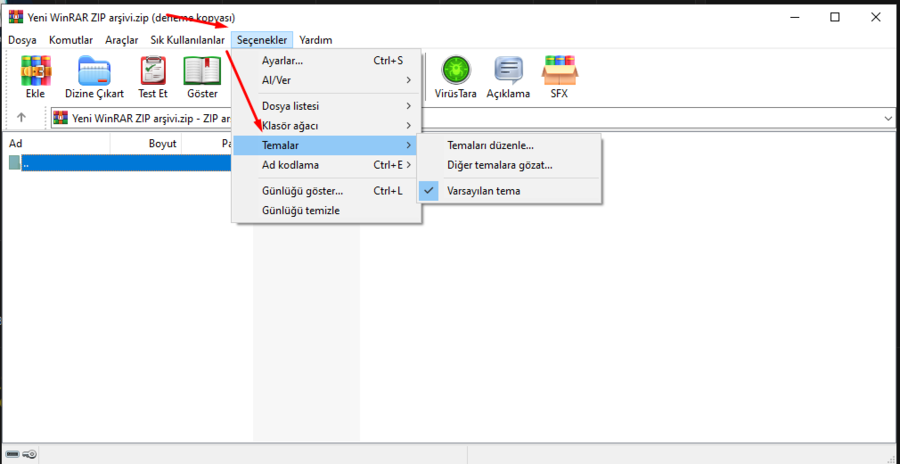Select Diğer temalara gözat... in the submenu
The width and height of the screenshot is (900, 464).
pyautogui.click(x=510, y=165)
